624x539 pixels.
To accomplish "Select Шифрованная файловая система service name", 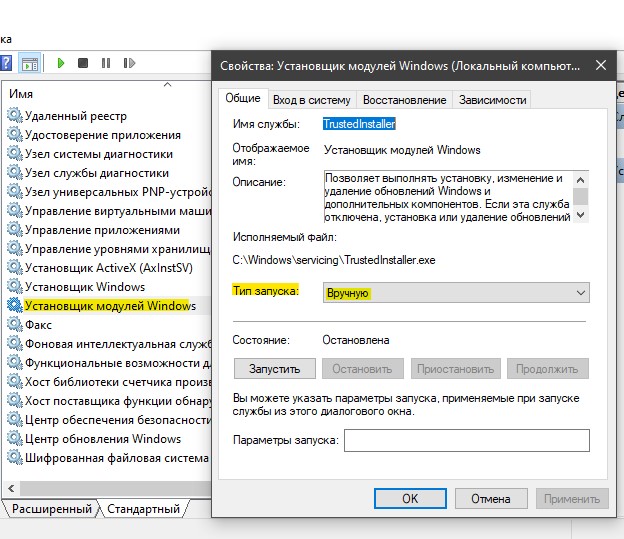I will point(117,458).
